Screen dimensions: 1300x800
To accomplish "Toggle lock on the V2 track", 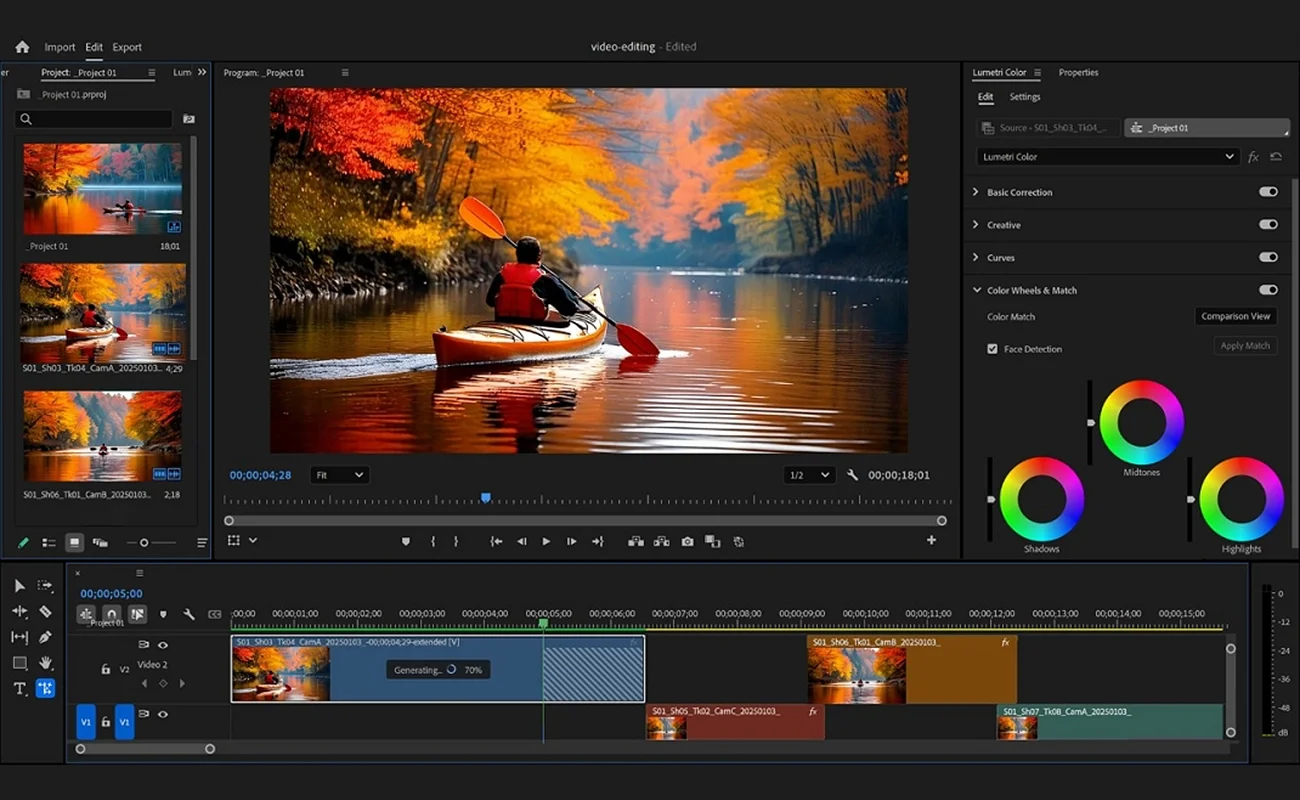I will 105,669.
